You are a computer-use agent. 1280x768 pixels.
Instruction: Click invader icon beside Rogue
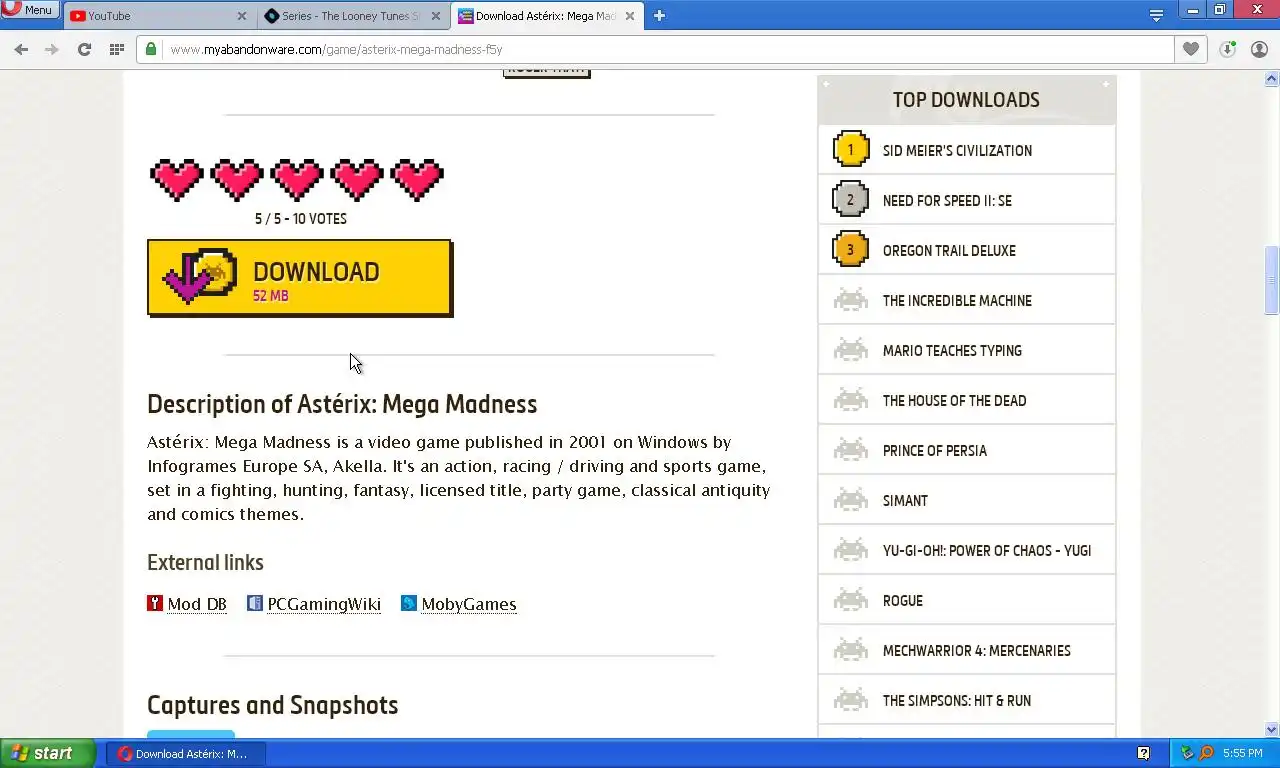click(851, 600)
